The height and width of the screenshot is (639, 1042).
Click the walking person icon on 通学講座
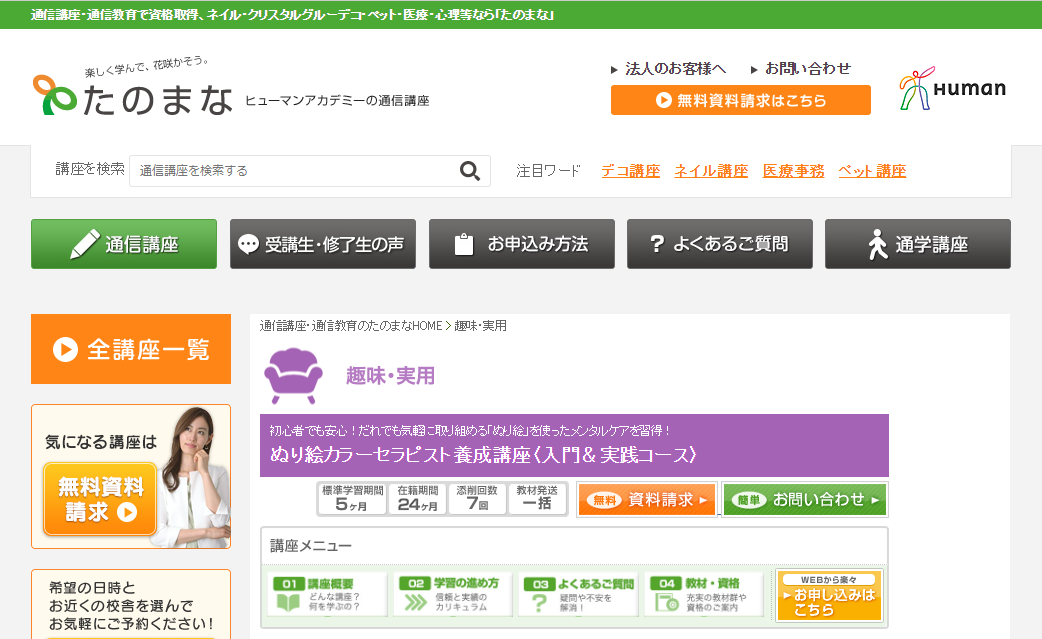pyautogui.click(x=877, y=244)
